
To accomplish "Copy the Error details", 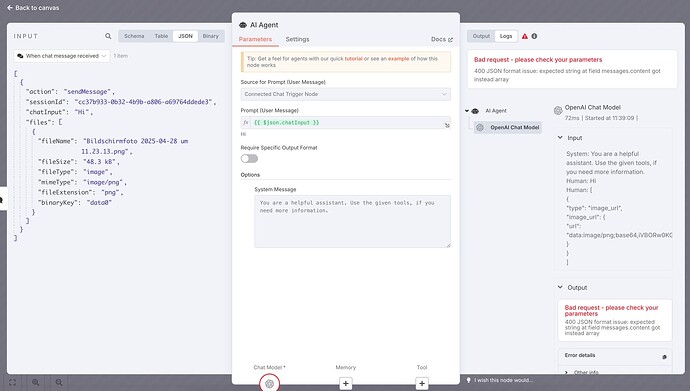I will pyautogui.click(x=664, y=357).
